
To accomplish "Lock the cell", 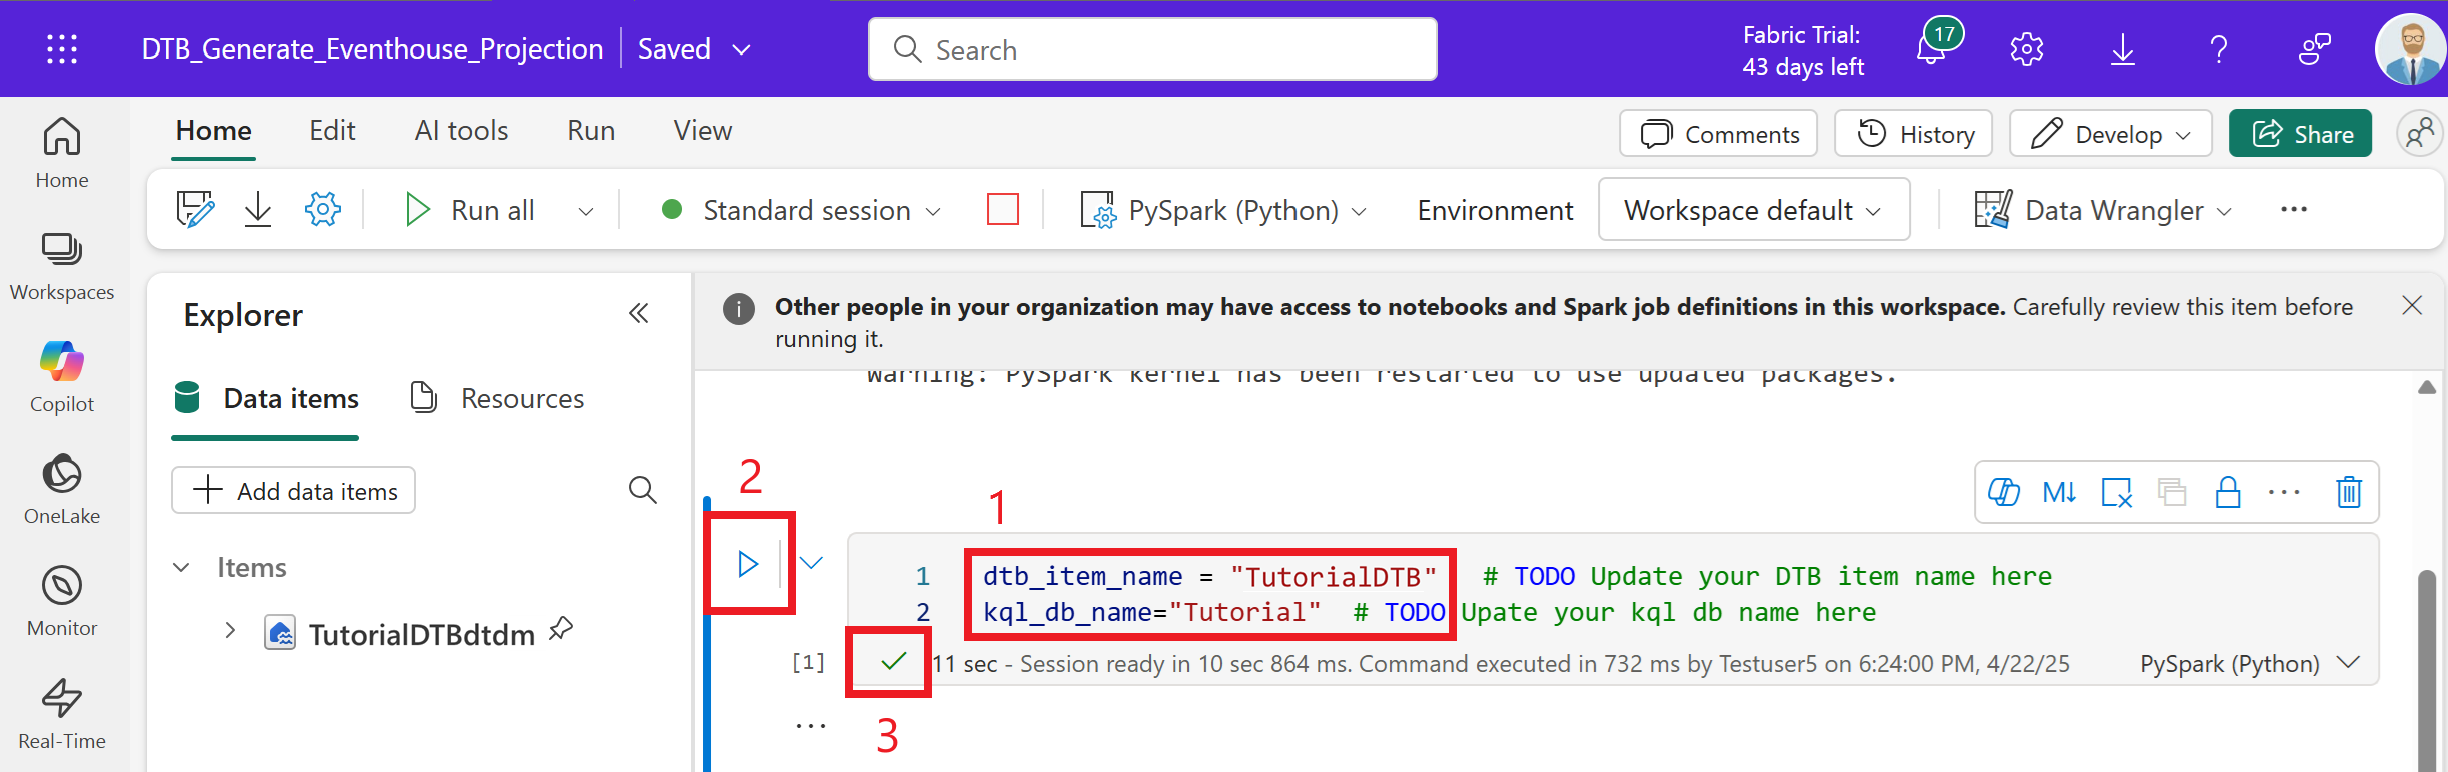I will (x=2228, y=492).
